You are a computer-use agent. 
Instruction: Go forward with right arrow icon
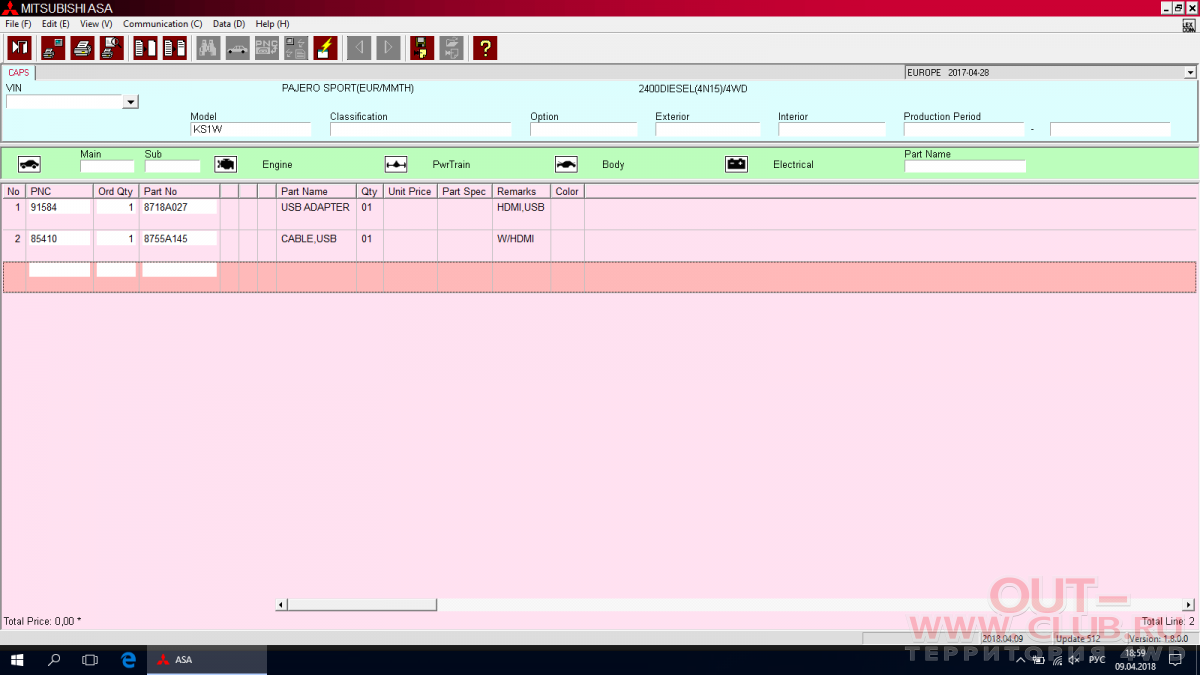388,47
